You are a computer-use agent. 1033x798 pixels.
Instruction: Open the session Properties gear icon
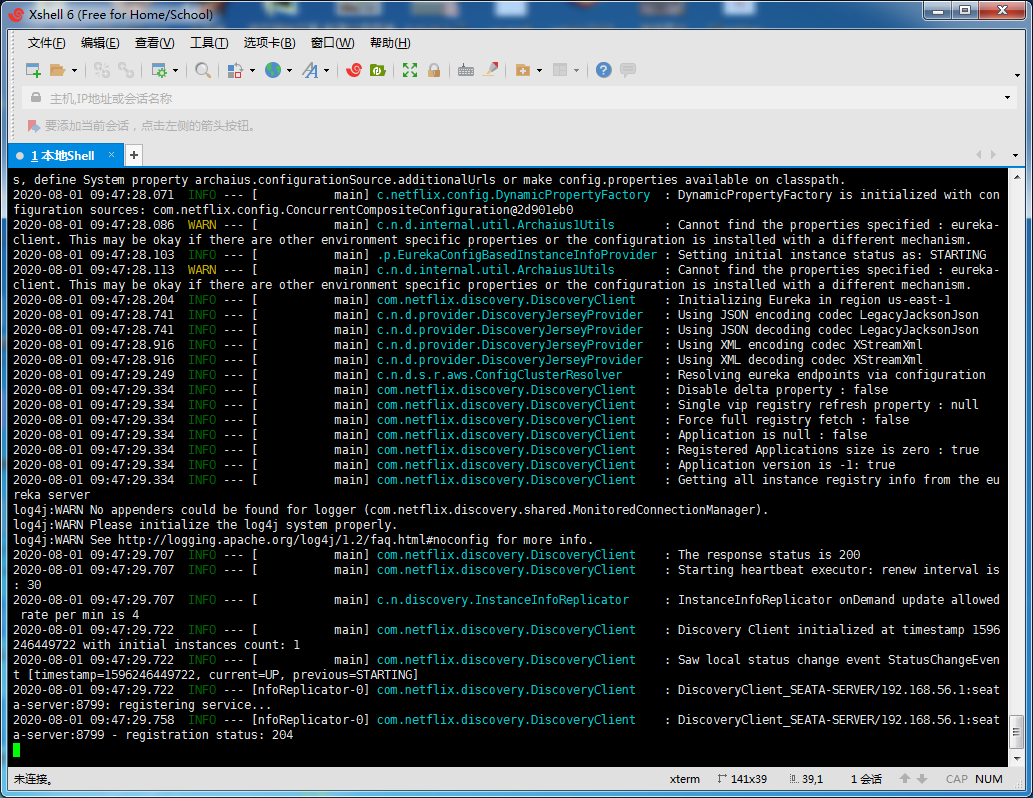[x=159, y=71]
